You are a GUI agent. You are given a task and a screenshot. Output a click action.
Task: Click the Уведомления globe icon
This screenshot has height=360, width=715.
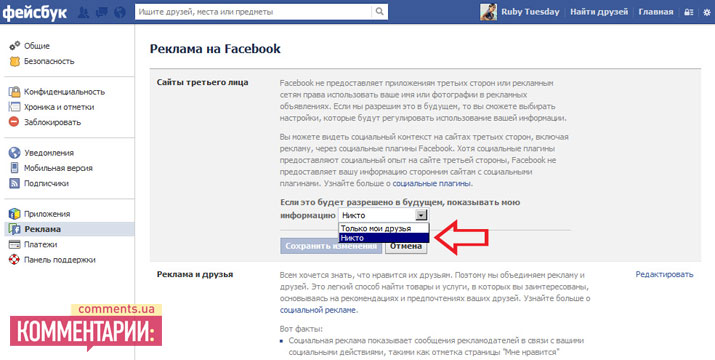15,152
